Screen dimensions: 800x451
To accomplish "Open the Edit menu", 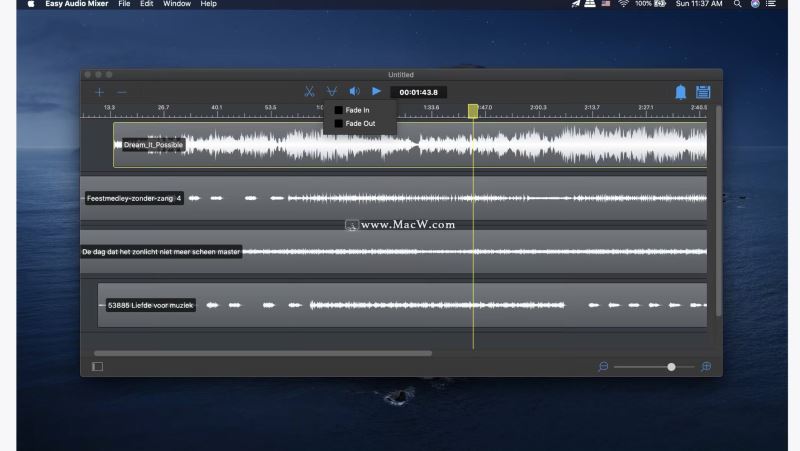I will (x=146, y=4).
